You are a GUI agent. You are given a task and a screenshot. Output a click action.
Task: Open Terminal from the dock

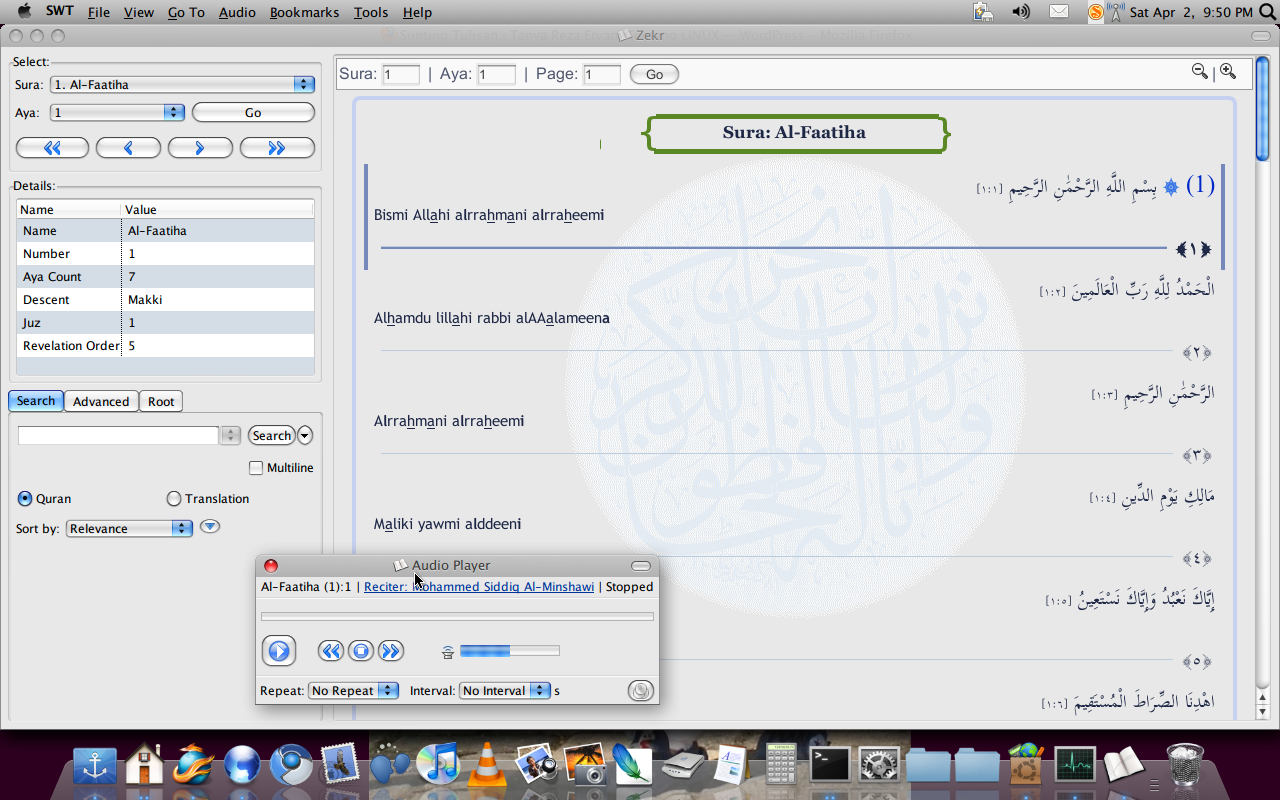point(830,765)
